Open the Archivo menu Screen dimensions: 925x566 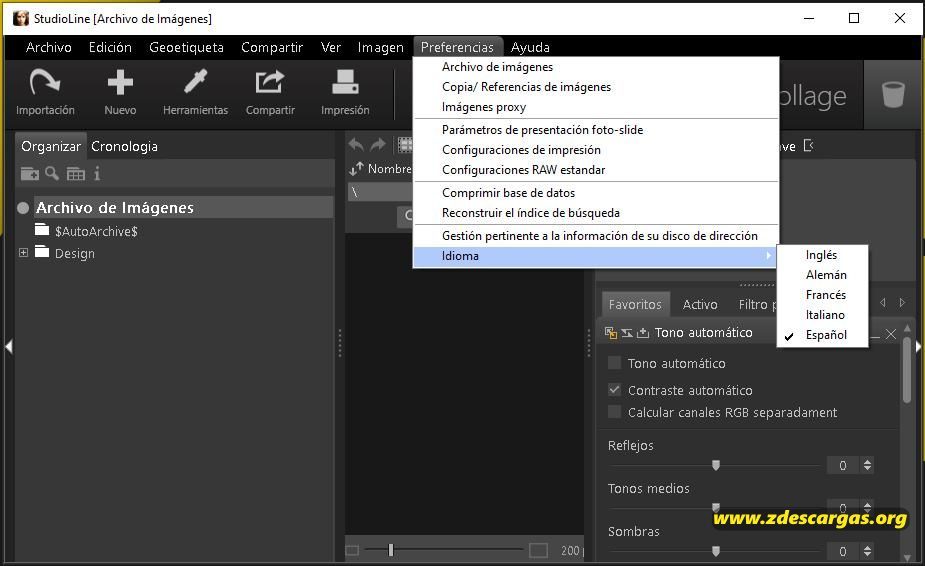tap(48, 47)
